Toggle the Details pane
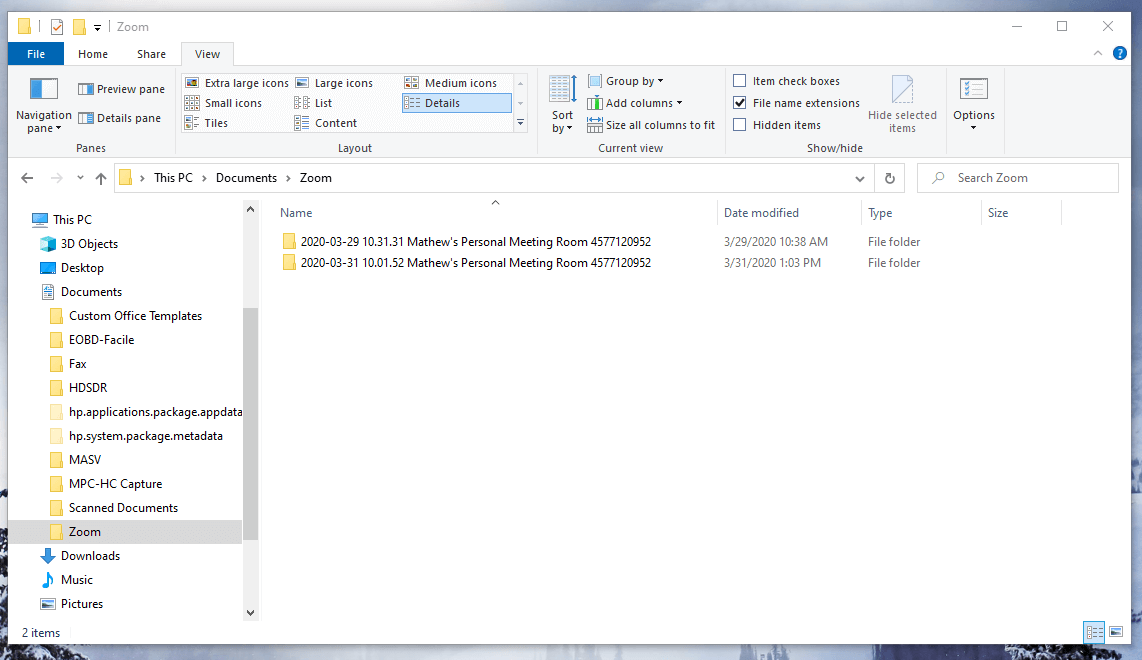Image resolution: width=1142 pixels, height=660 pixels. (x=119, y=118)
